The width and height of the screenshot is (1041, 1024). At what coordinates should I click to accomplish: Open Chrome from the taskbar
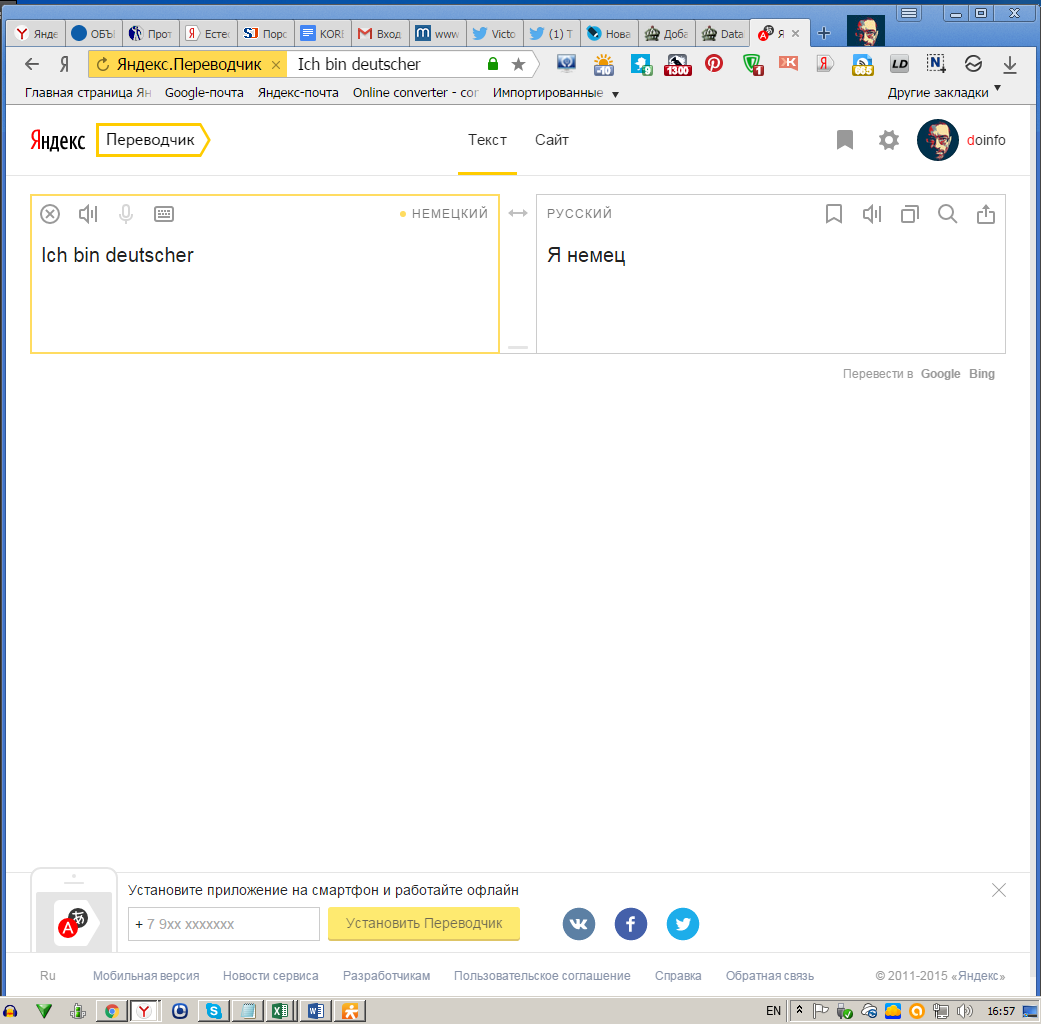point(112,1011)
